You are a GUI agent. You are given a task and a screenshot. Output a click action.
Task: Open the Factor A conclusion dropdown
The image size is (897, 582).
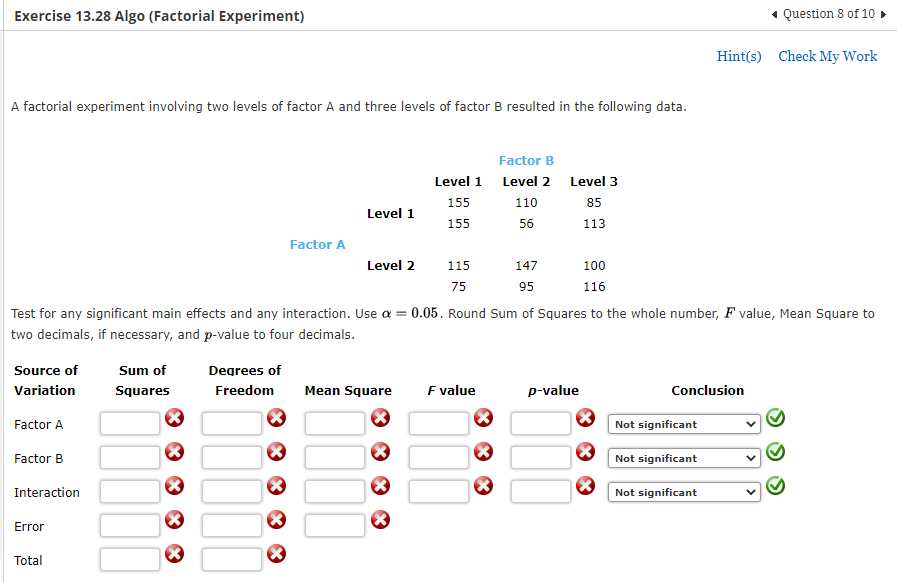tap(684, 424)
